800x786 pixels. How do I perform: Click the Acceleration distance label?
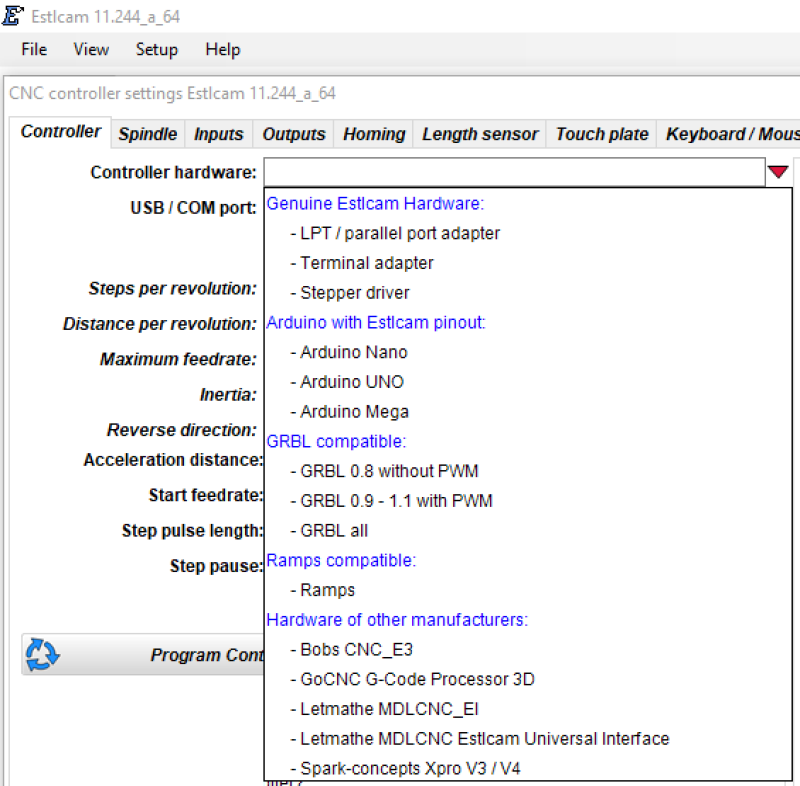click(173, 460)
